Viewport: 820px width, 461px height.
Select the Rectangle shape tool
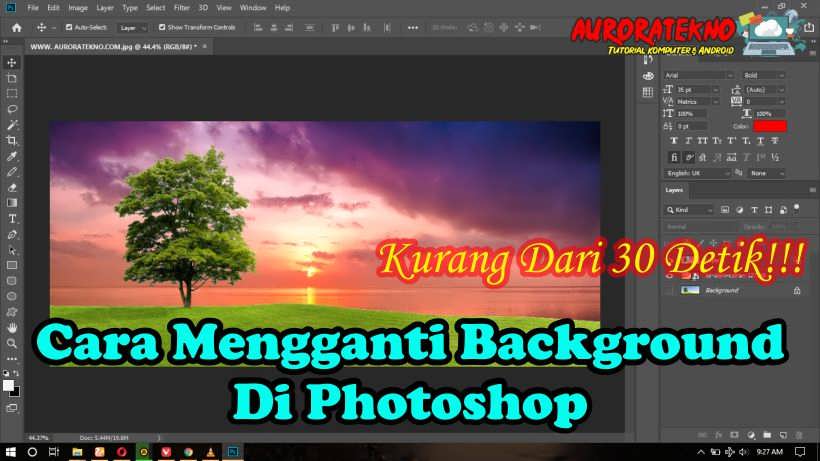tap(12, 265)
